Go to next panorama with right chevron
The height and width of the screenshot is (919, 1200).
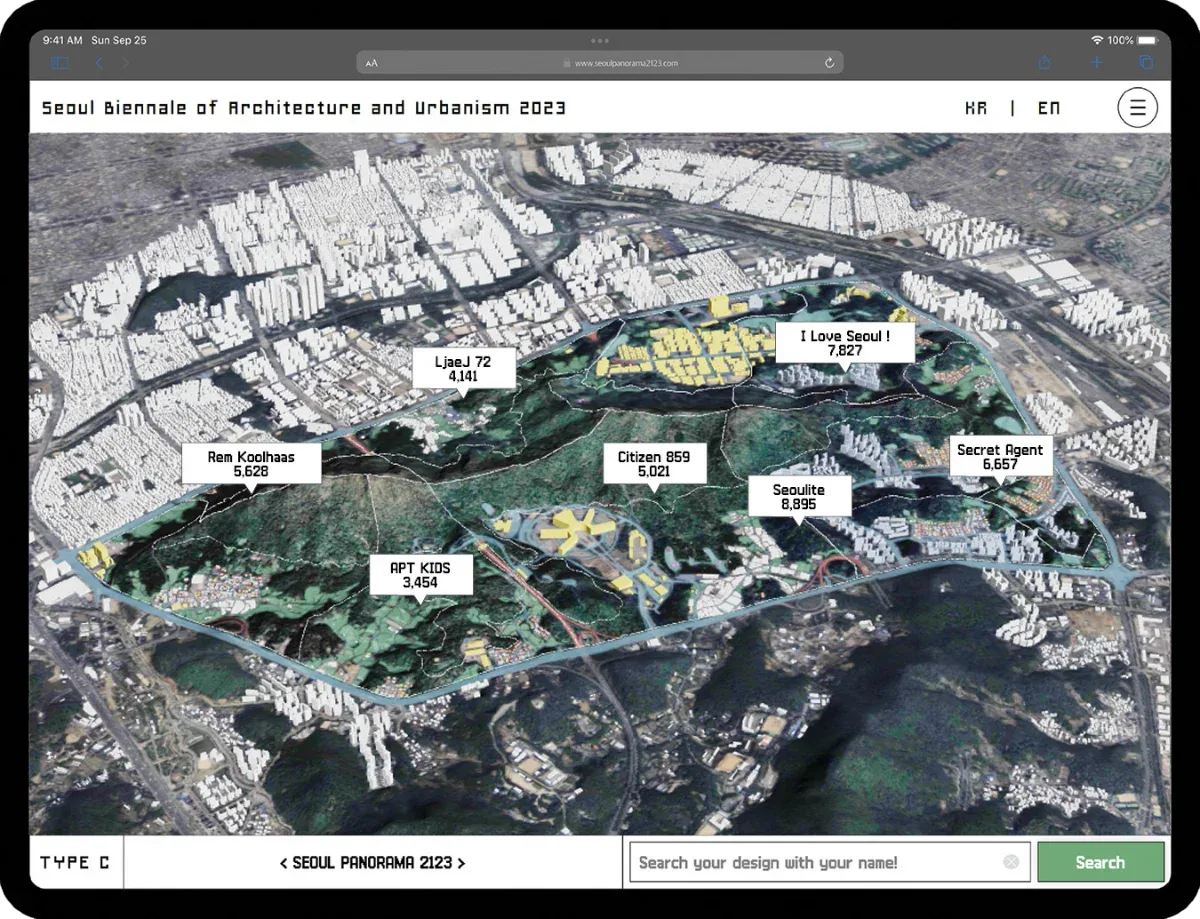point(461,862)
